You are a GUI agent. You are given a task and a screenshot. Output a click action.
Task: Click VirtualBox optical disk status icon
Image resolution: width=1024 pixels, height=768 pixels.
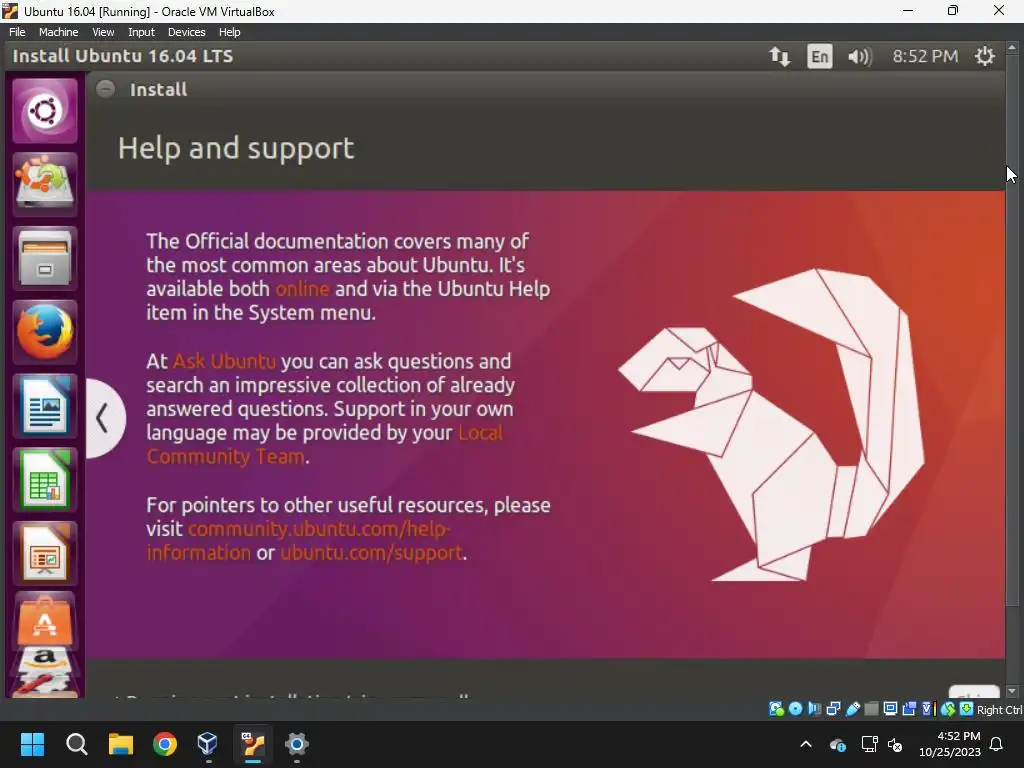[x=795, y=709]
